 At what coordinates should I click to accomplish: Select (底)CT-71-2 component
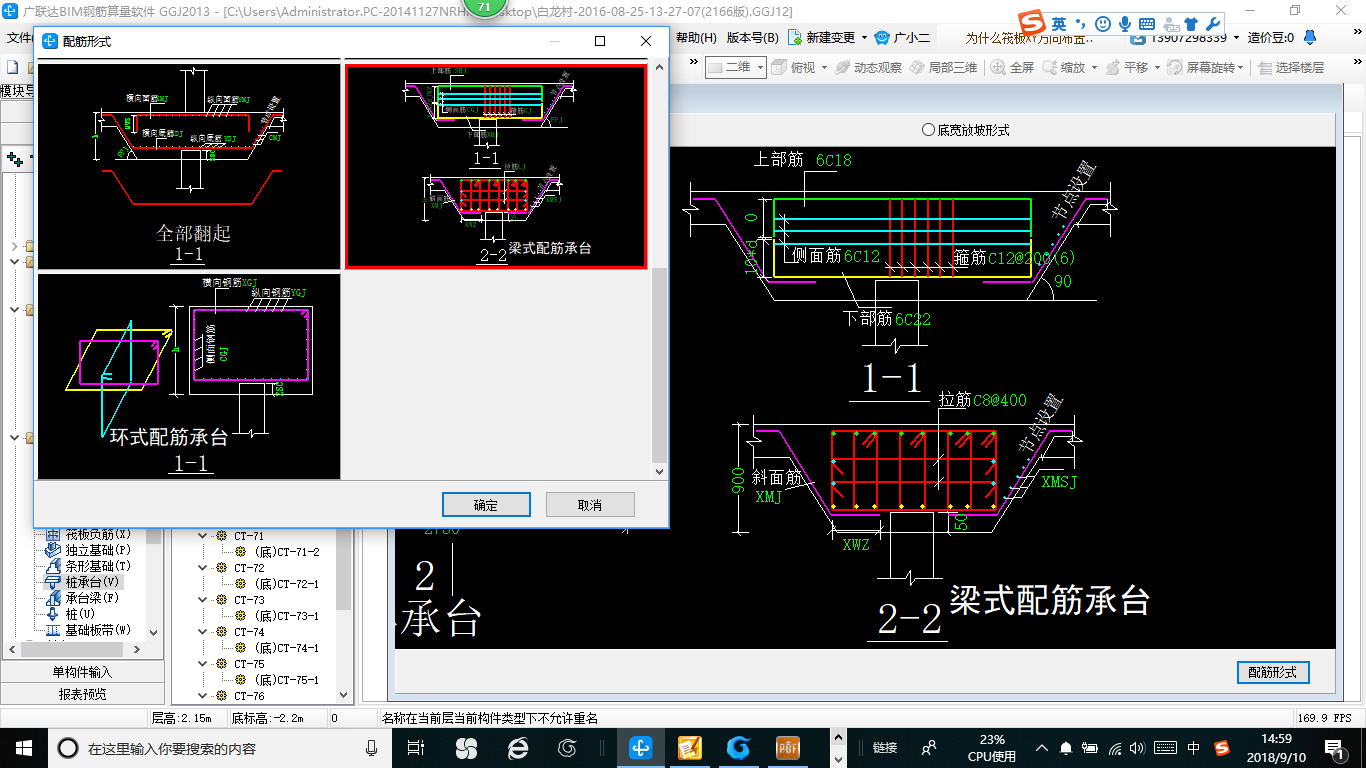286,552
